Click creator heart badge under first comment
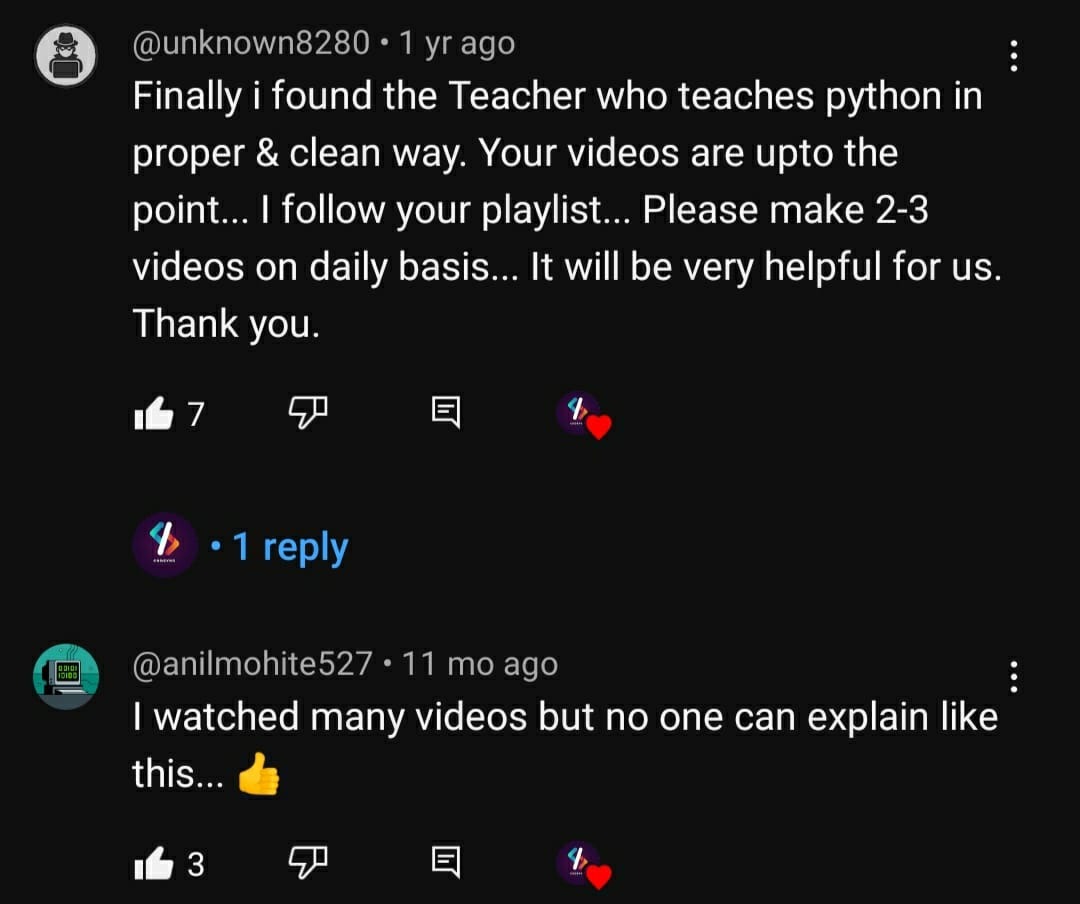 [583, 415]
